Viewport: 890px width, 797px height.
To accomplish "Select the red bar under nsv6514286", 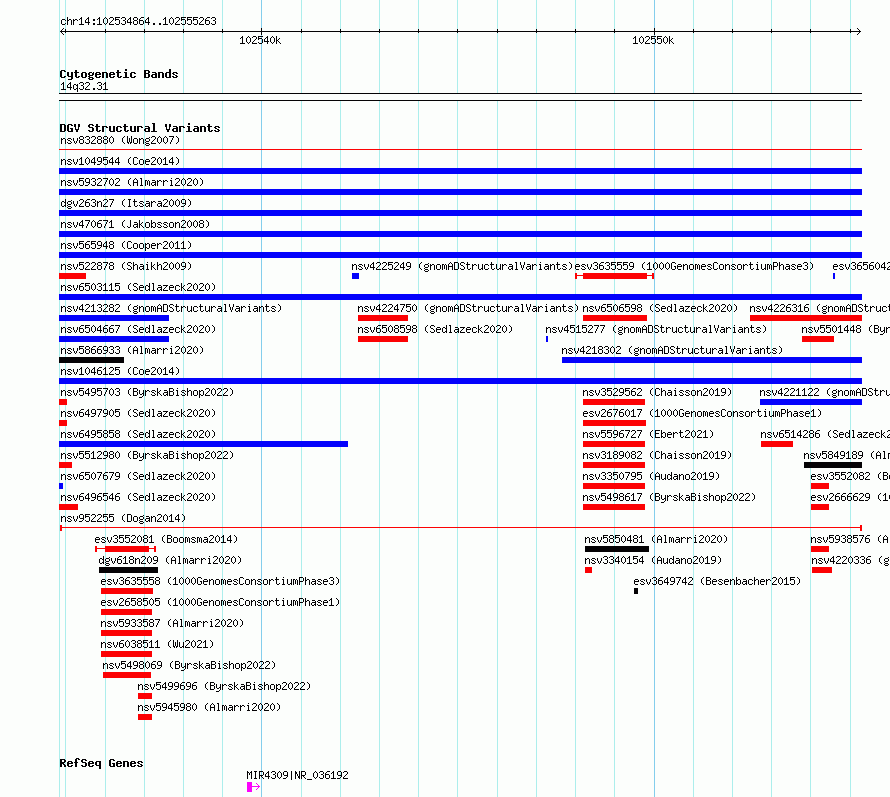I will pyautogui.click(x=777, y=444).
